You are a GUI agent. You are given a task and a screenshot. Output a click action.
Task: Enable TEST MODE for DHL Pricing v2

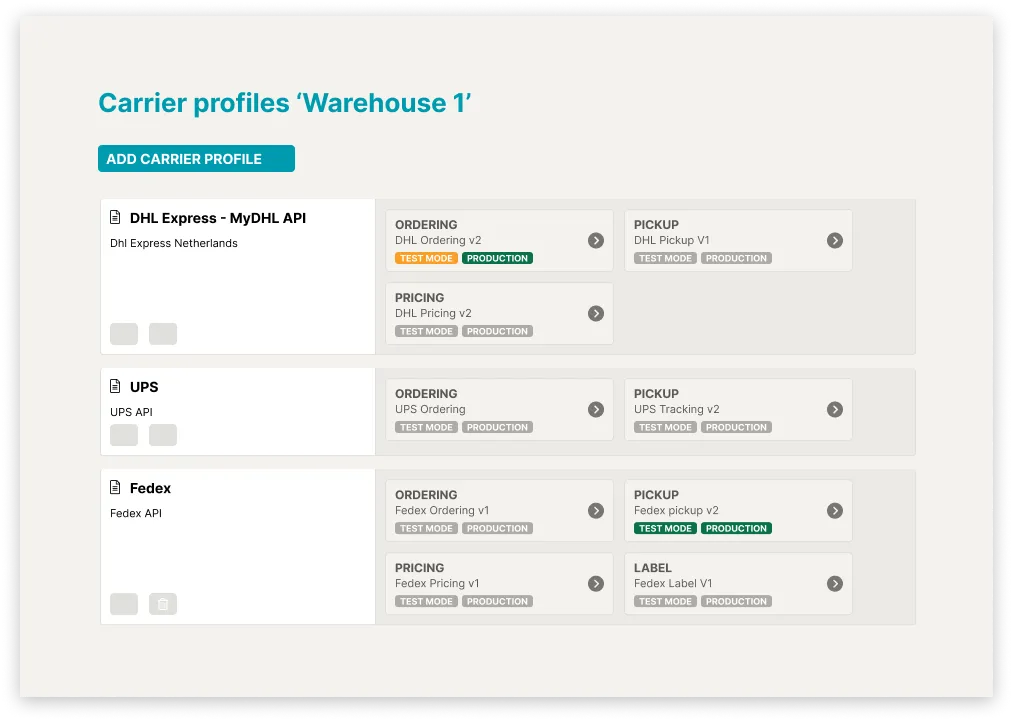click(x=426, y=331)
